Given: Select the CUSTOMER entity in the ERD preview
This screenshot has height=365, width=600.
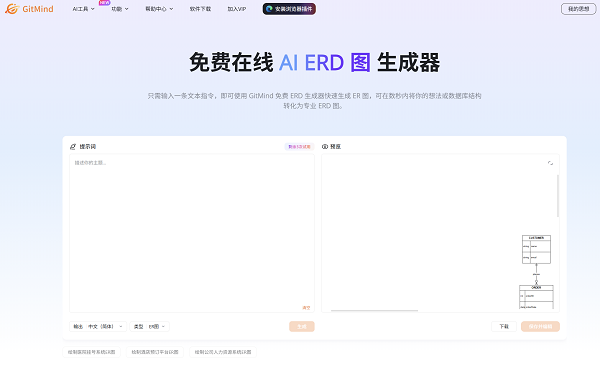Looking at the screenshot, I should click(x=536, y=249).
